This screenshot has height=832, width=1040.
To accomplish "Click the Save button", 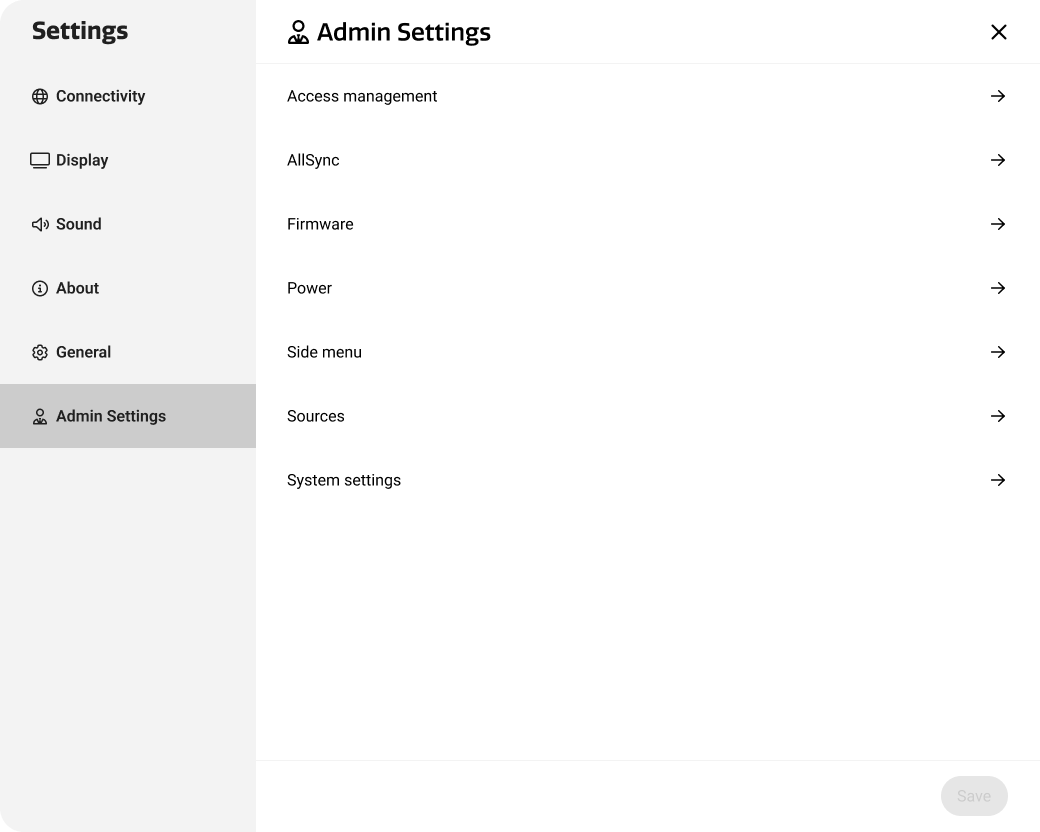I will (x=974, y=796).
